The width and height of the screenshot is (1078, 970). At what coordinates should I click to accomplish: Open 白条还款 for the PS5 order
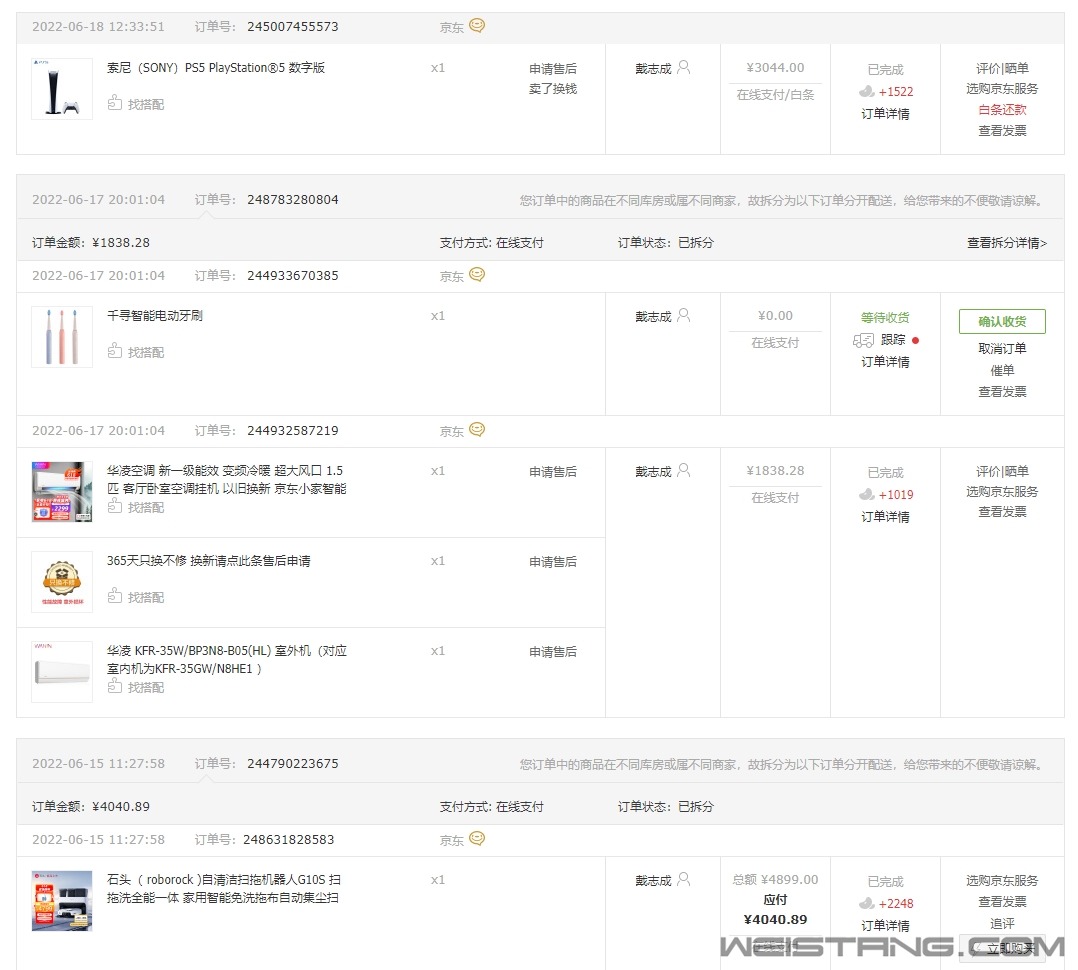coord(1002,110)
